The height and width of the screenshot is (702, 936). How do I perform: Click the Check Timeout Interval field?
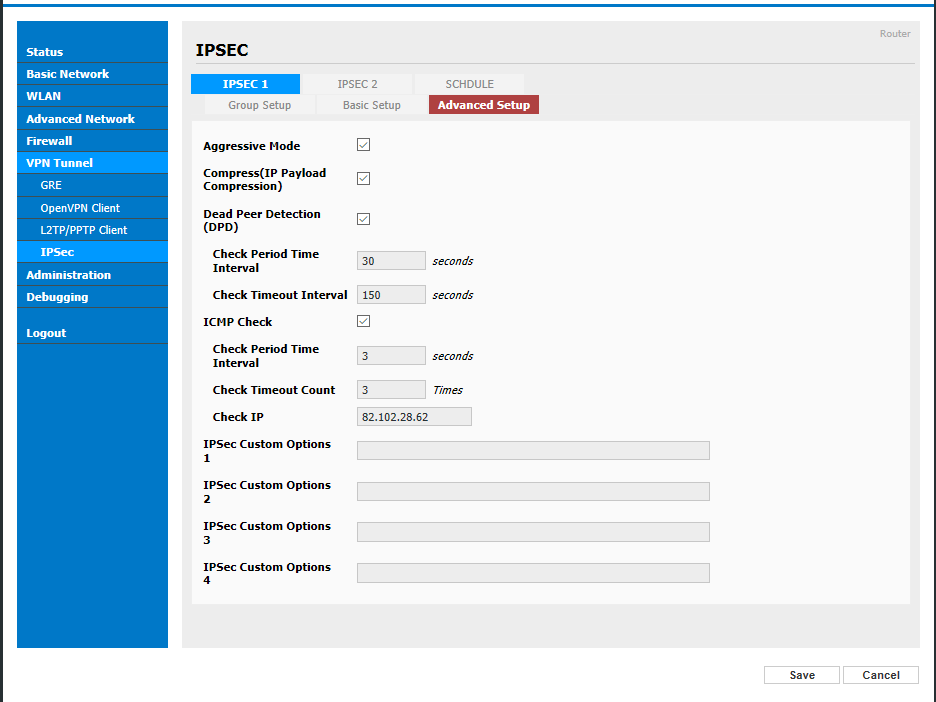tap(391, 295)
